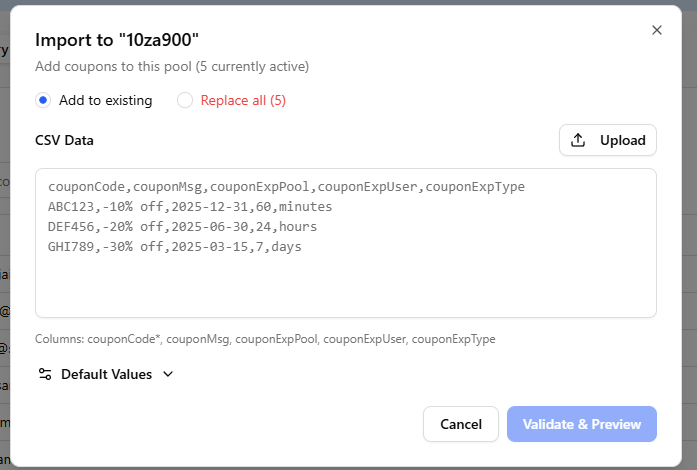Click the red Replace all (5) label
Screen dimensions: 697x470
pyautogui.click(x=243, y=100)
